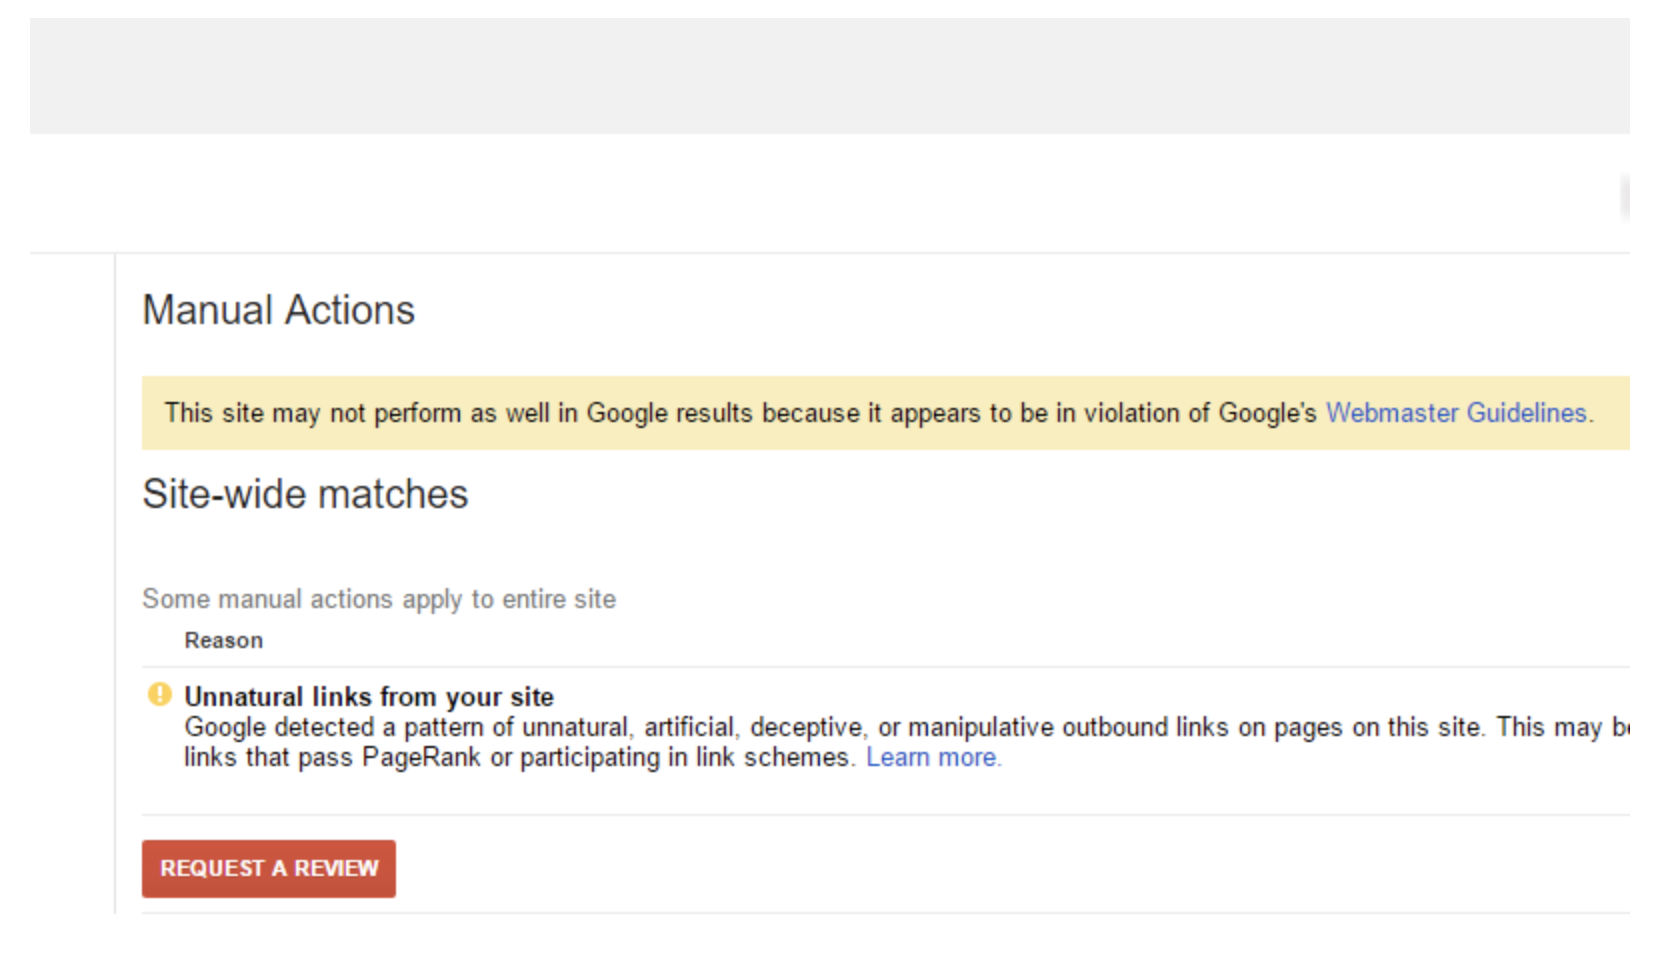The width and height of the screenshot is (1678, 954).
Task: Click the Manual Actions heading
Action: click(278, 310)
